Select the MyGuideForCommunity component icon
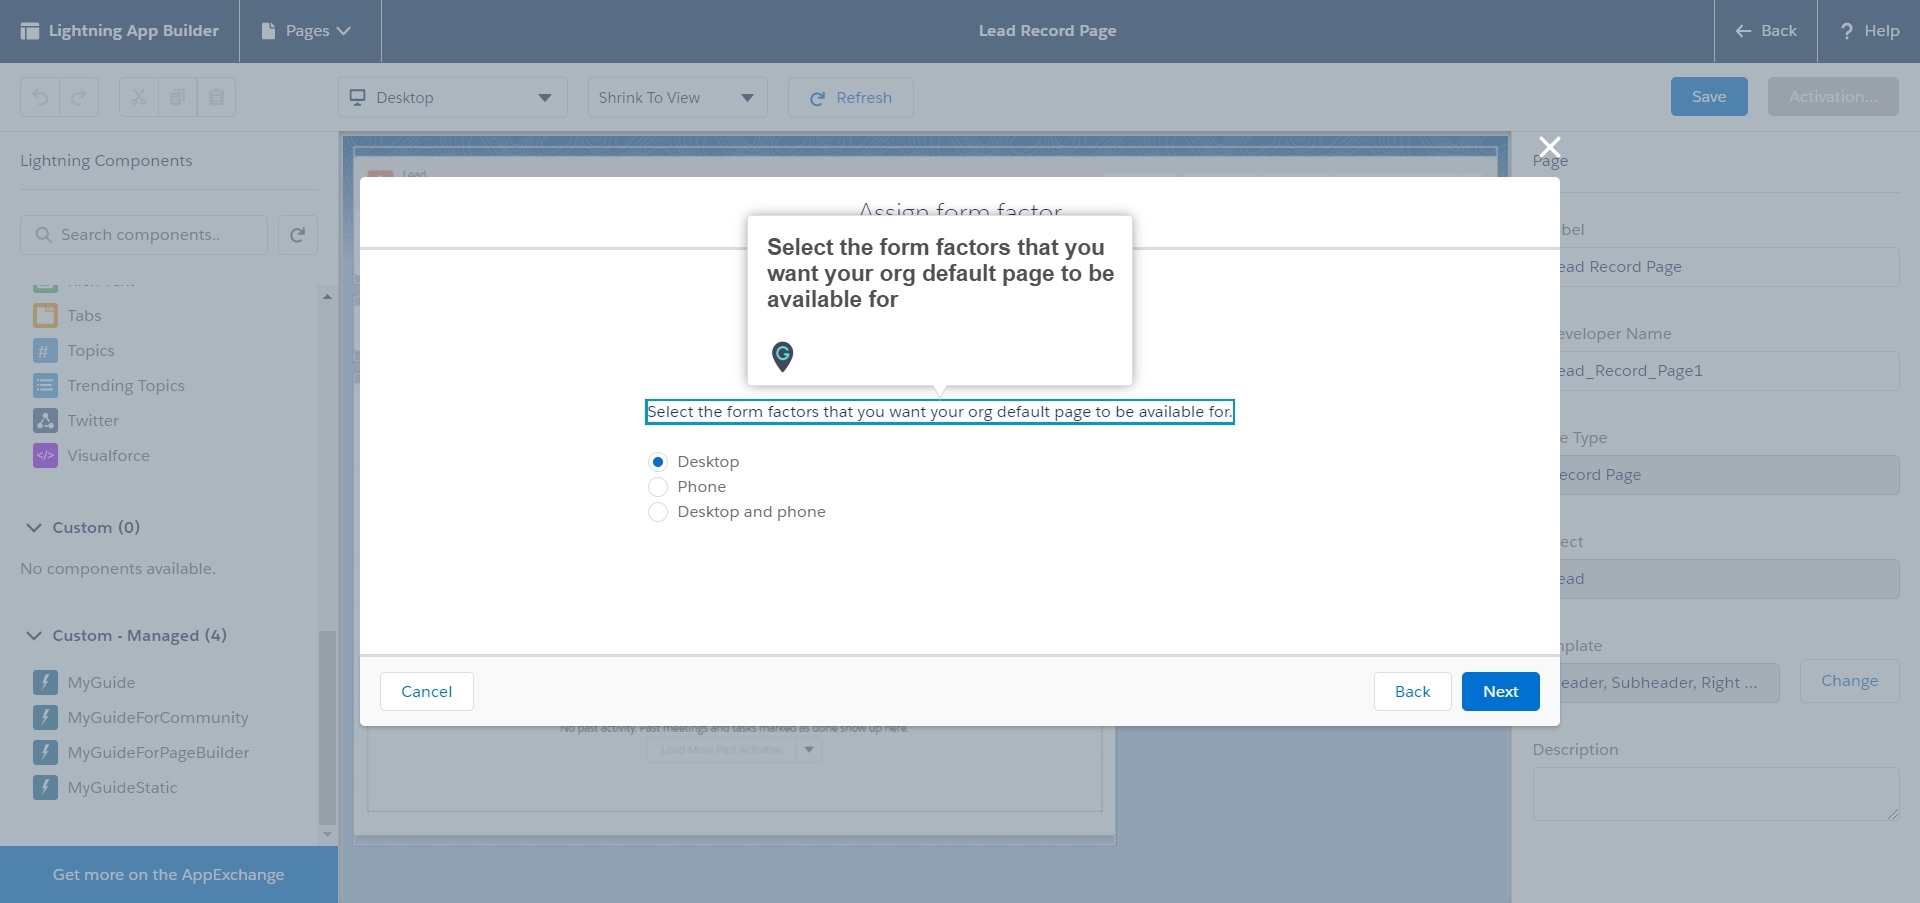The image size is (1920, 903). pos(45,717)
